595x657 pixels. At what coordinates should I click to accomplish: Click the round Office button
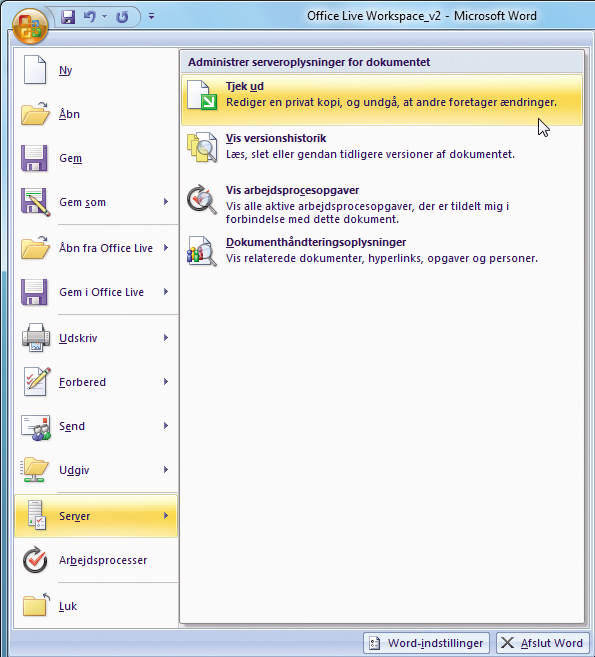[x=30, y=26]
